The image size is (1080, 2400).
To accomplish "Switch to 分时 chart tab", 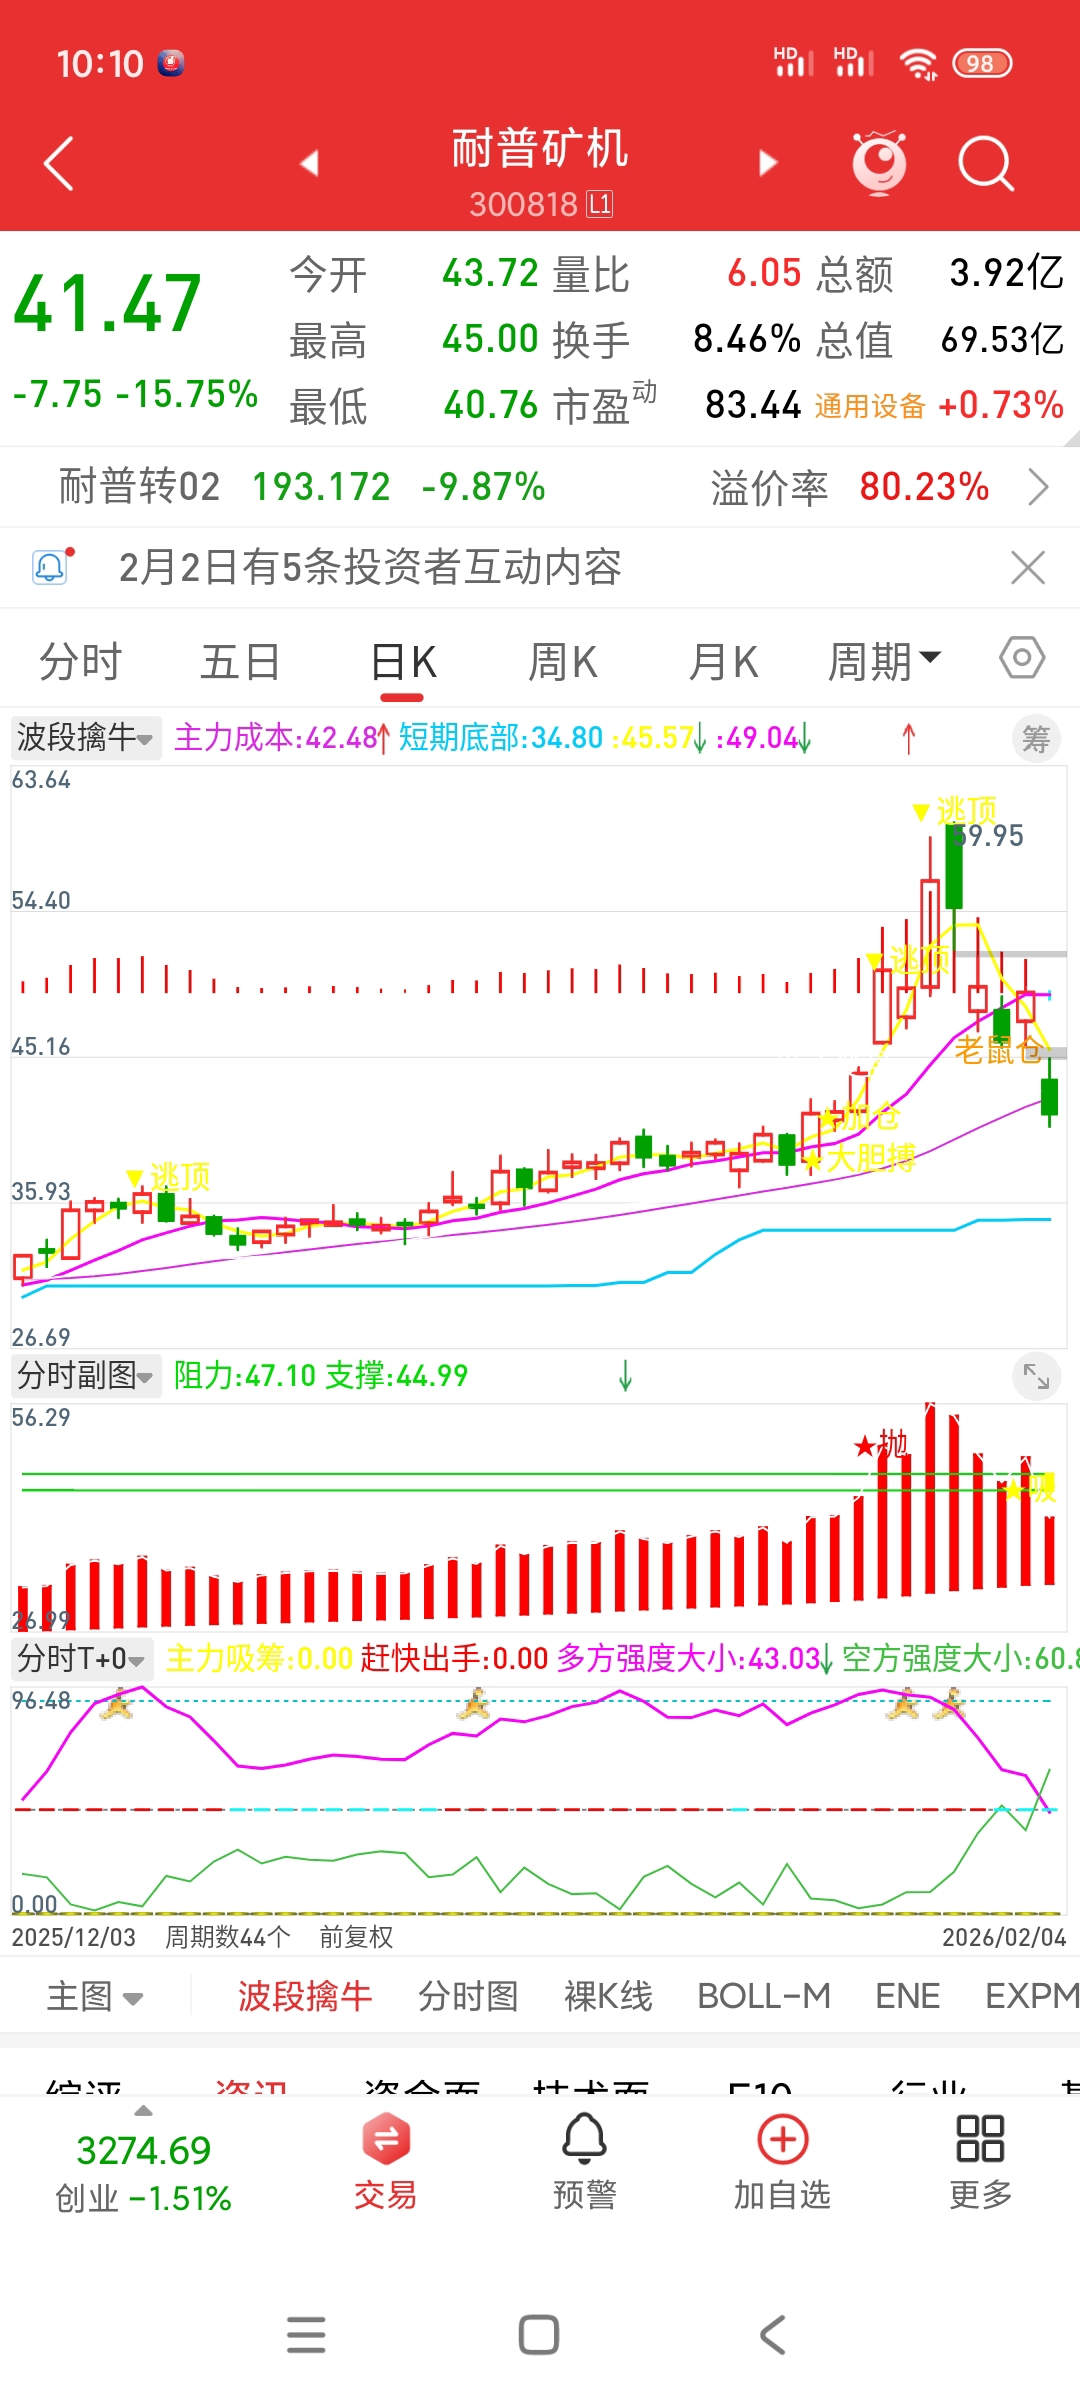I will click(80, 662).
